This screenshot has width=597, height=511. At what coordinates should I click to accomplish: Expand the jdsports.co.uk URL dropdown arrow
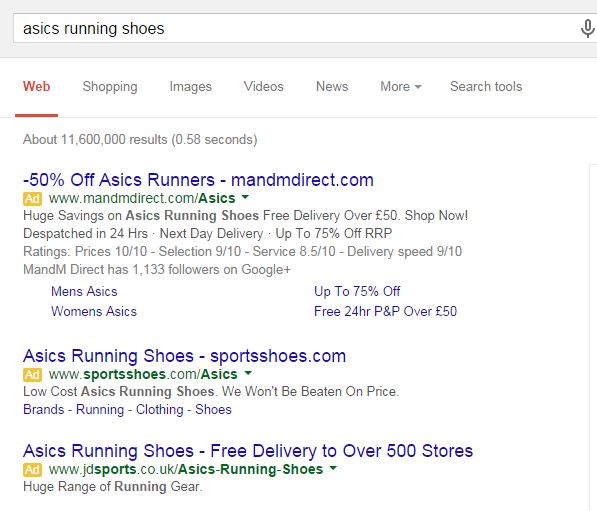[x=333, y=468]
